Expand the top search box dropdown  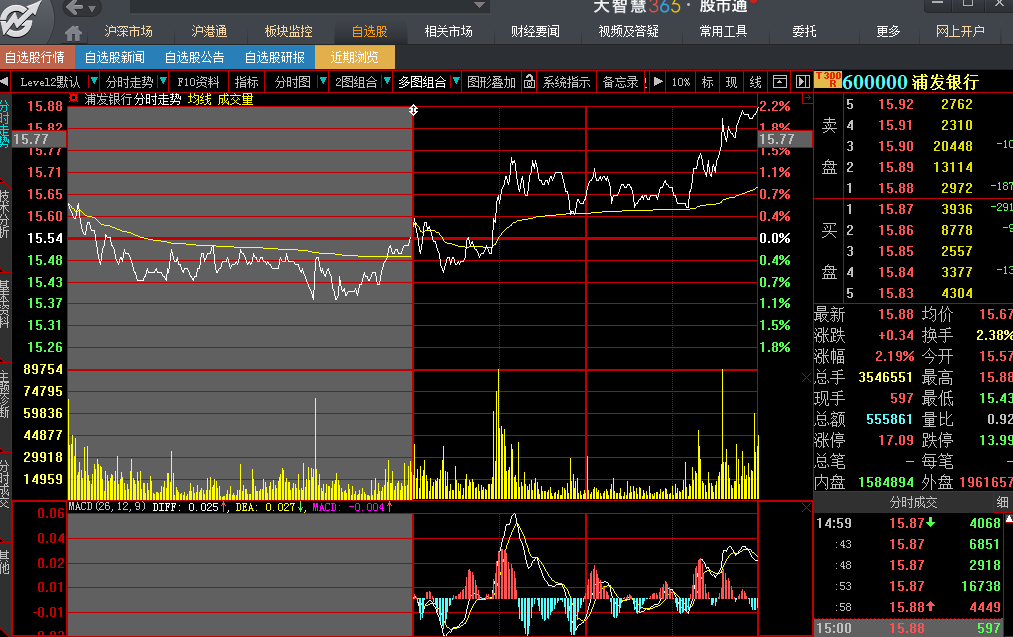click(479, 5)
